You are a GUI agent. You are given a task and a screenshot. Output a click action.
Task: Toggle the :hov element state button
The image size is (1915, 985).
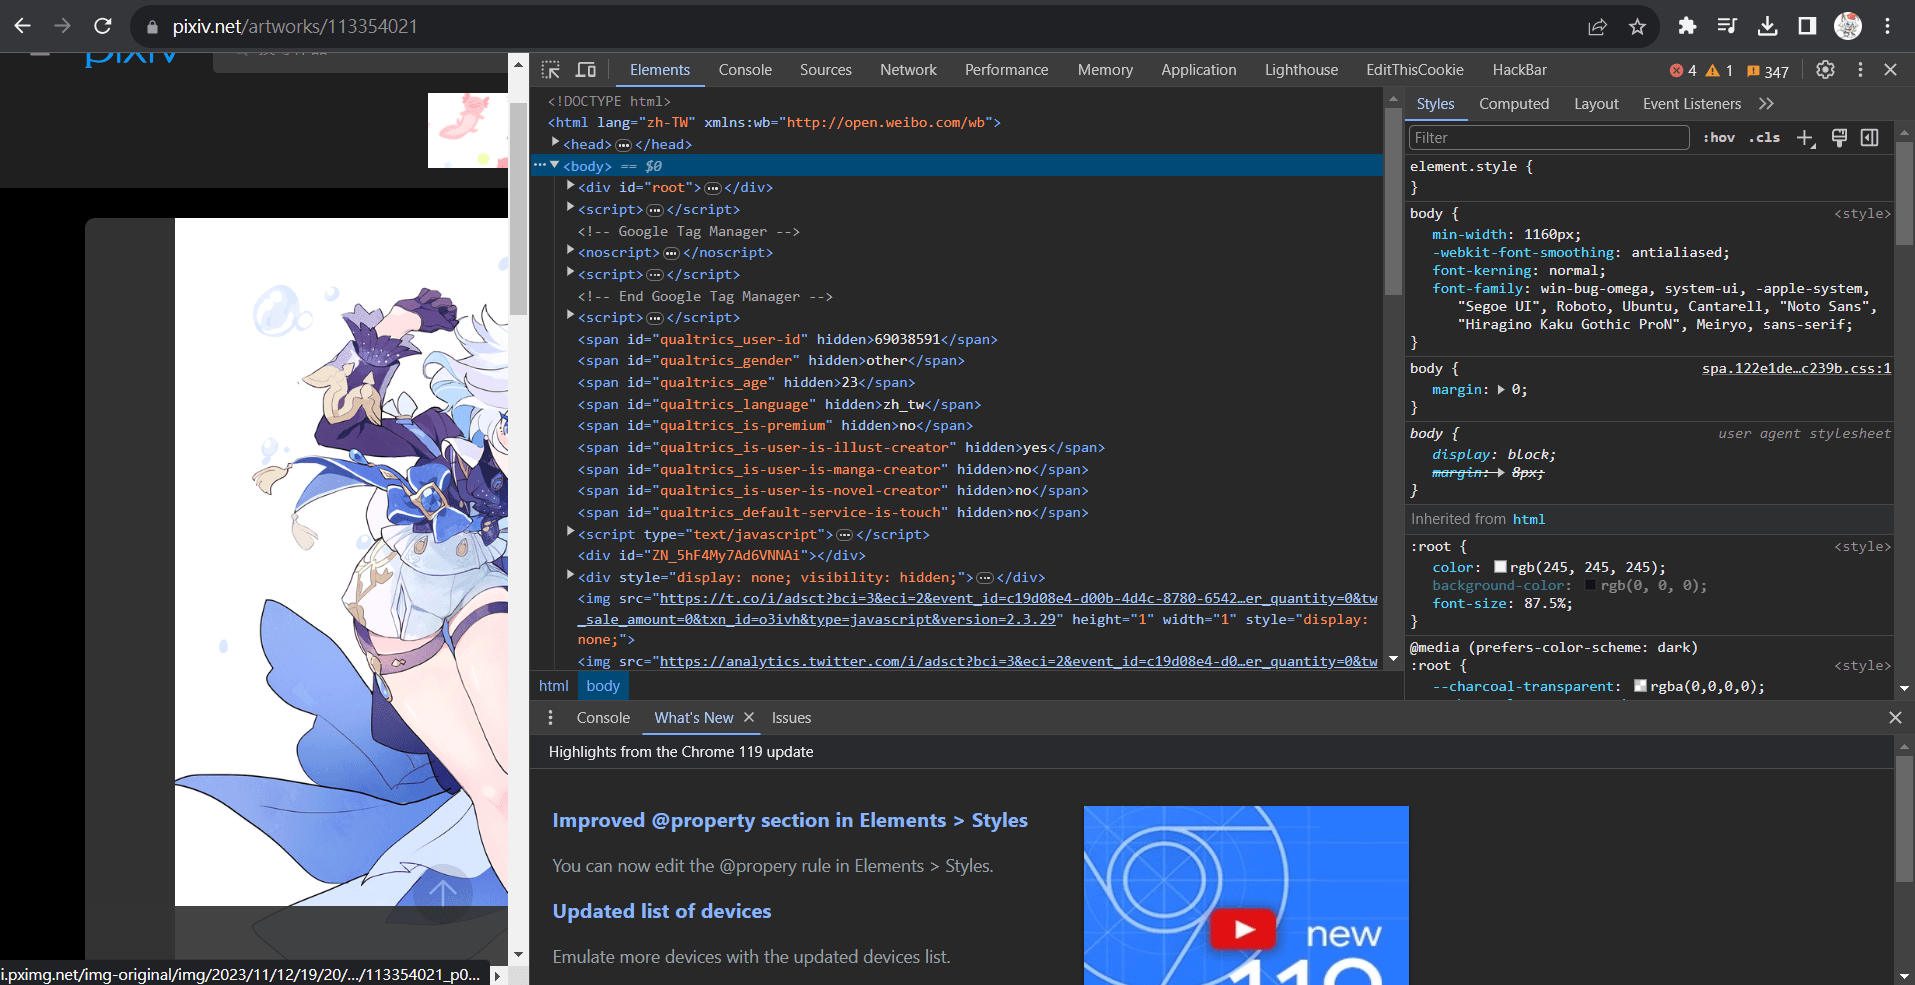click(x=1719, y=138)
